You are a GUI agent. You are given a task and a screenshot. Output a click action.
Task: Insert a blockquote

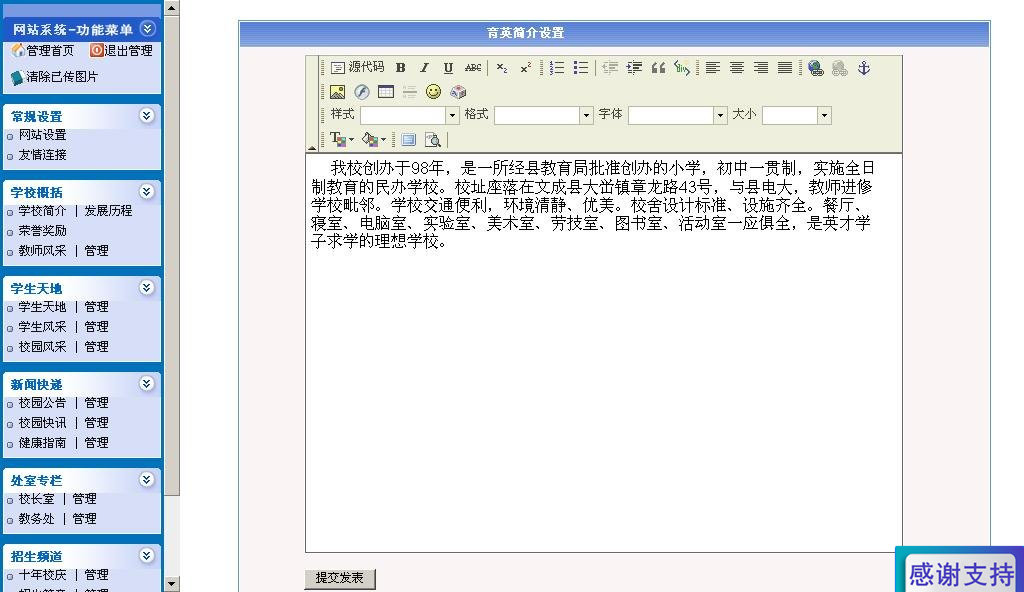point(658,67)
